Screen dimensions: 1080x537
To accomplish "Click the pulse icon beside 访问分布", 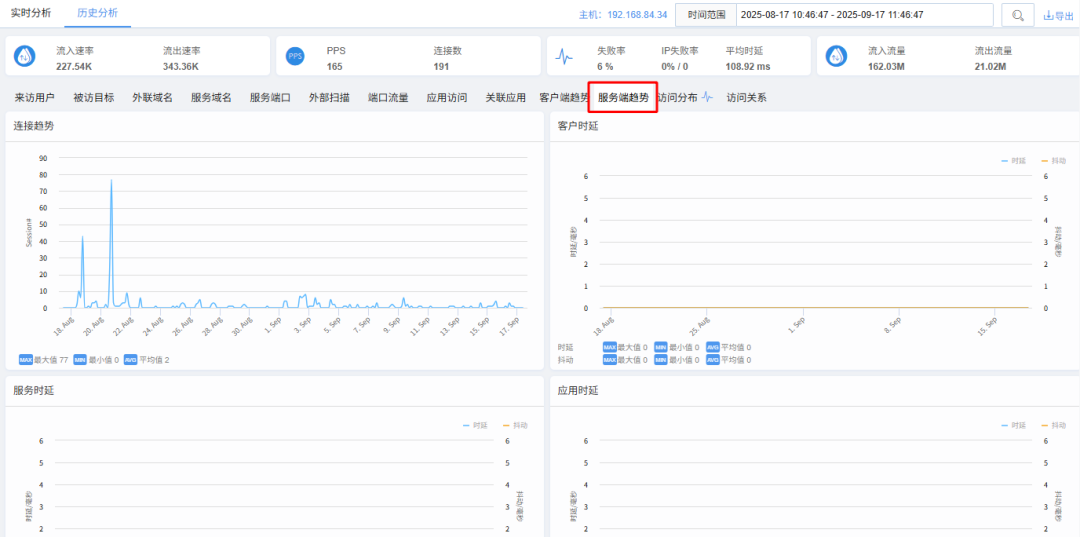I will [x=708, y=98].
